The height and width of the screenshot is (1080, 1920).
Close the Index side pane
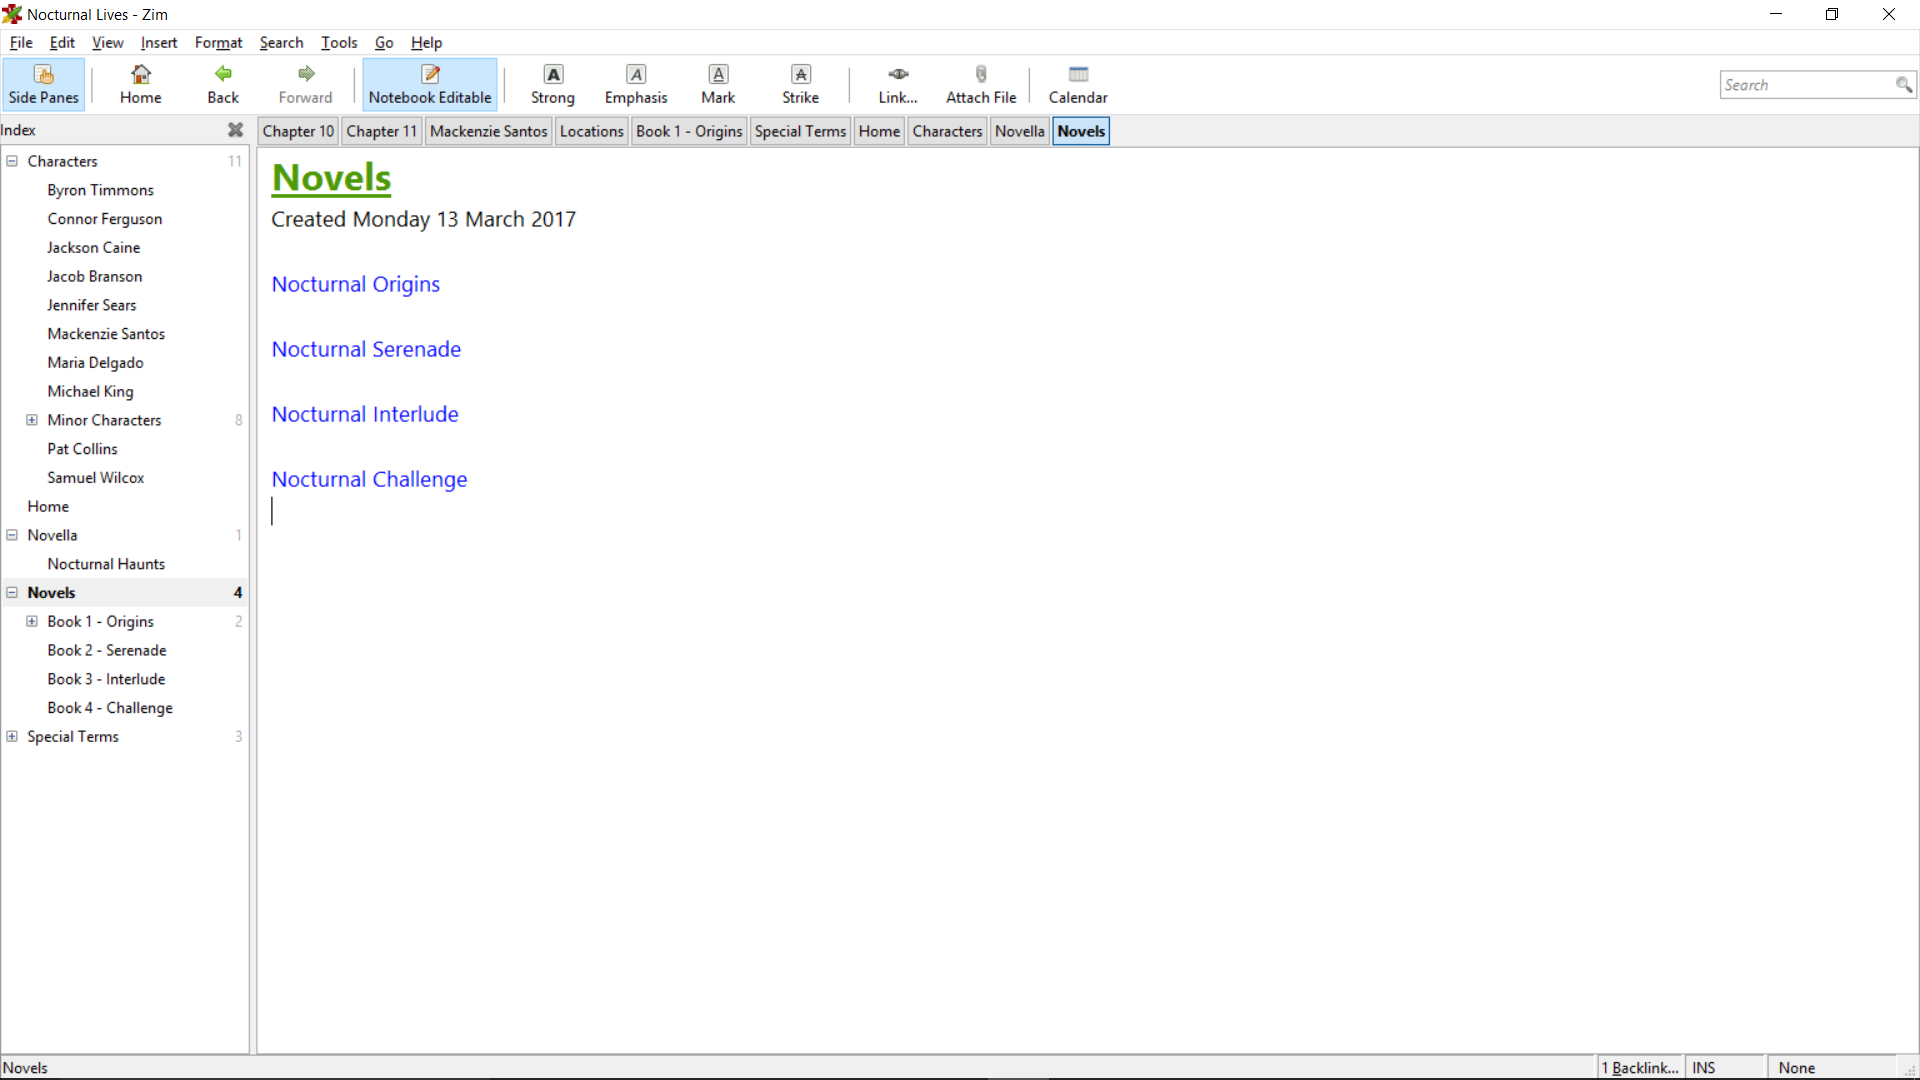[235, 130]
